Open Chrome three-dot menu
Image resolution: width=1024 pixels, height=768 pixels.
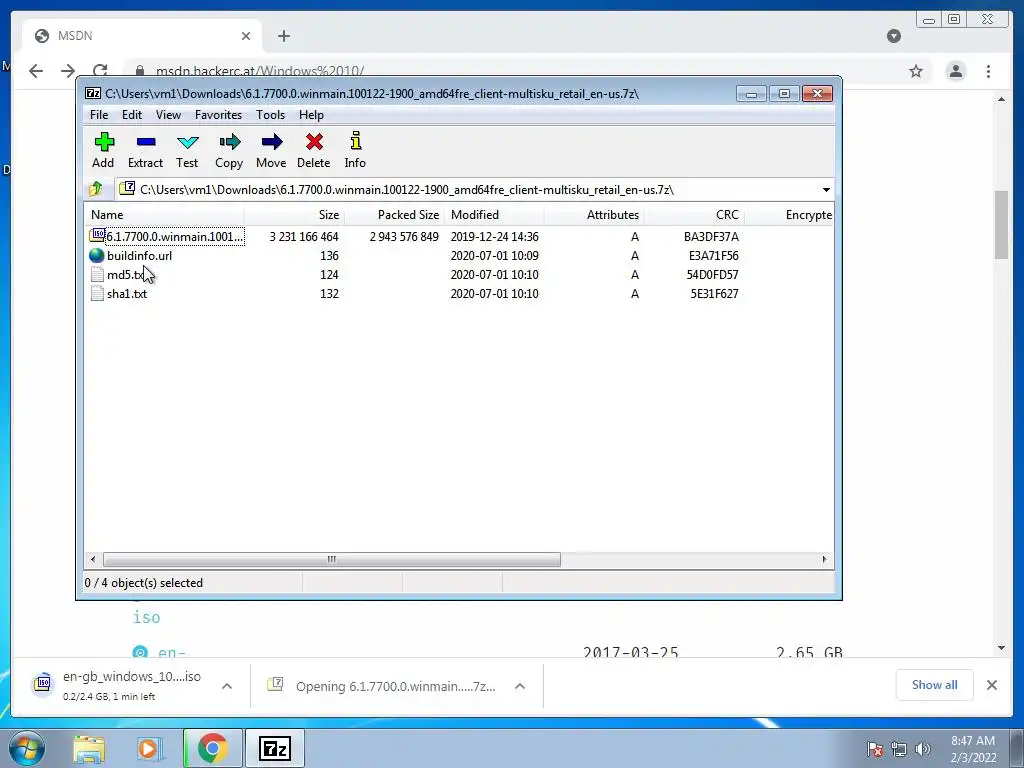click(x=988, y=71)
